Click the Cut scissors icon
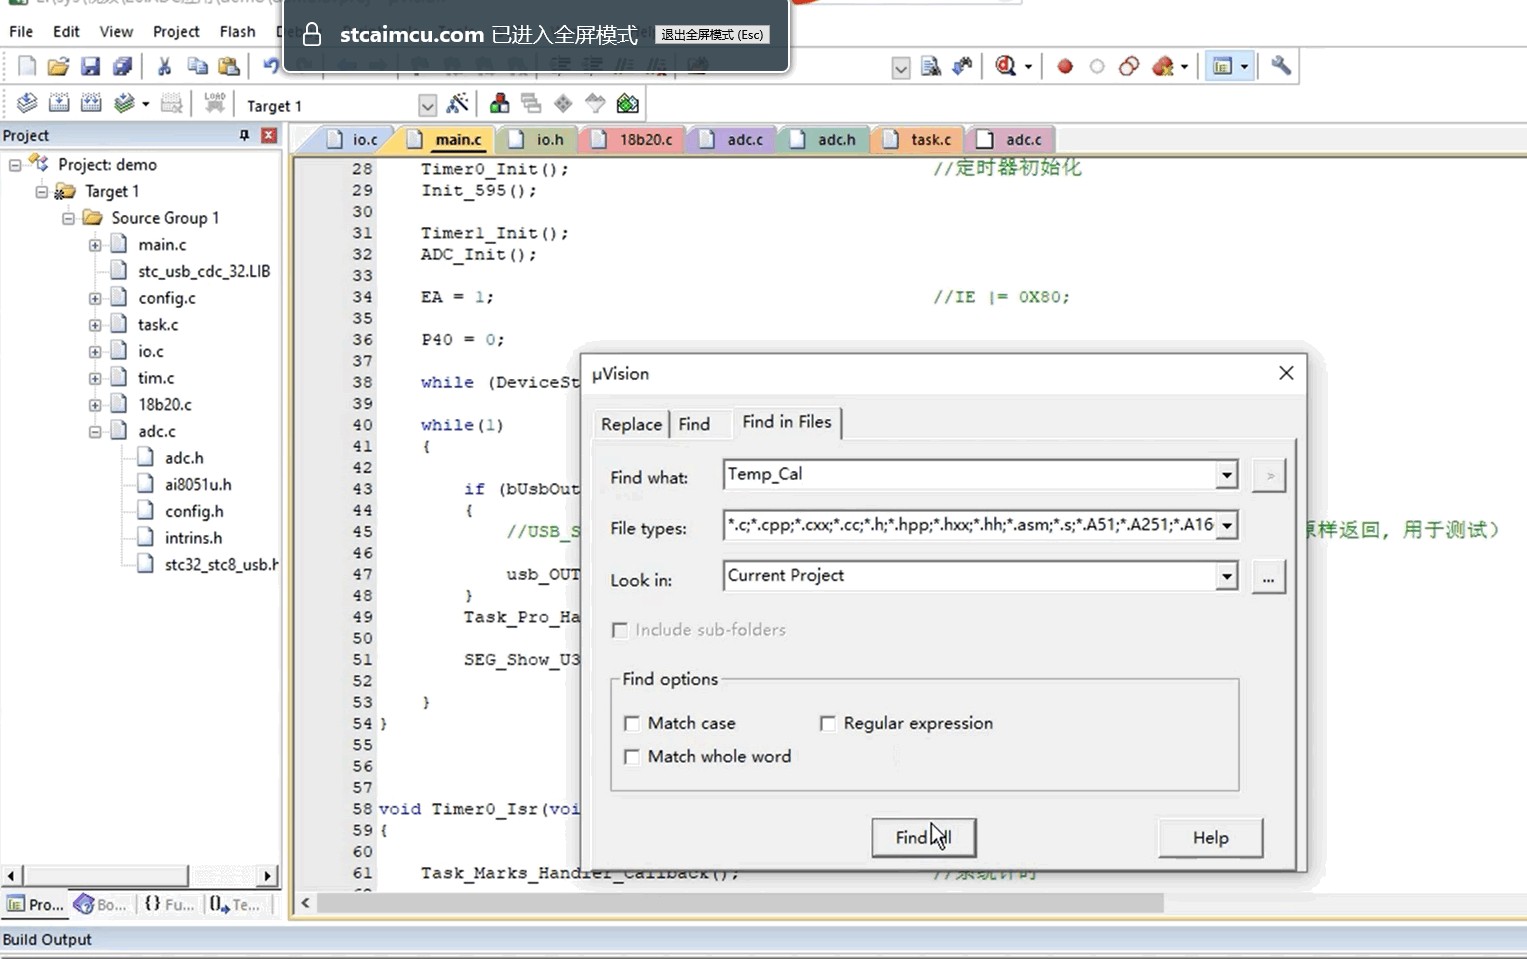1527x959 pixels. (165, 66)
